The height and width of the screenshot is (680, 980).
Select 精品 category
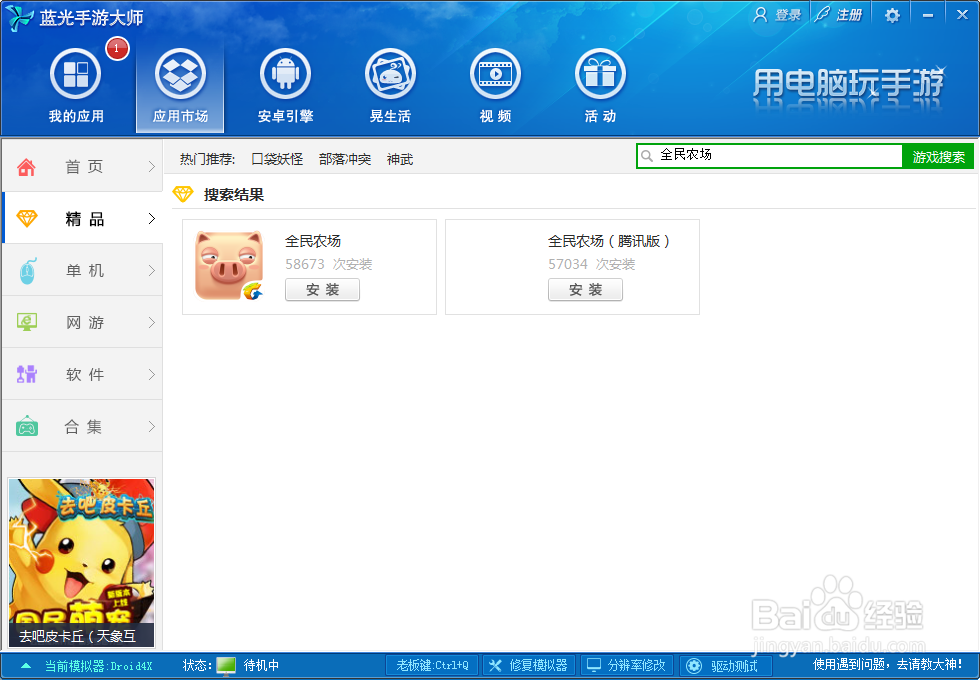82,218
